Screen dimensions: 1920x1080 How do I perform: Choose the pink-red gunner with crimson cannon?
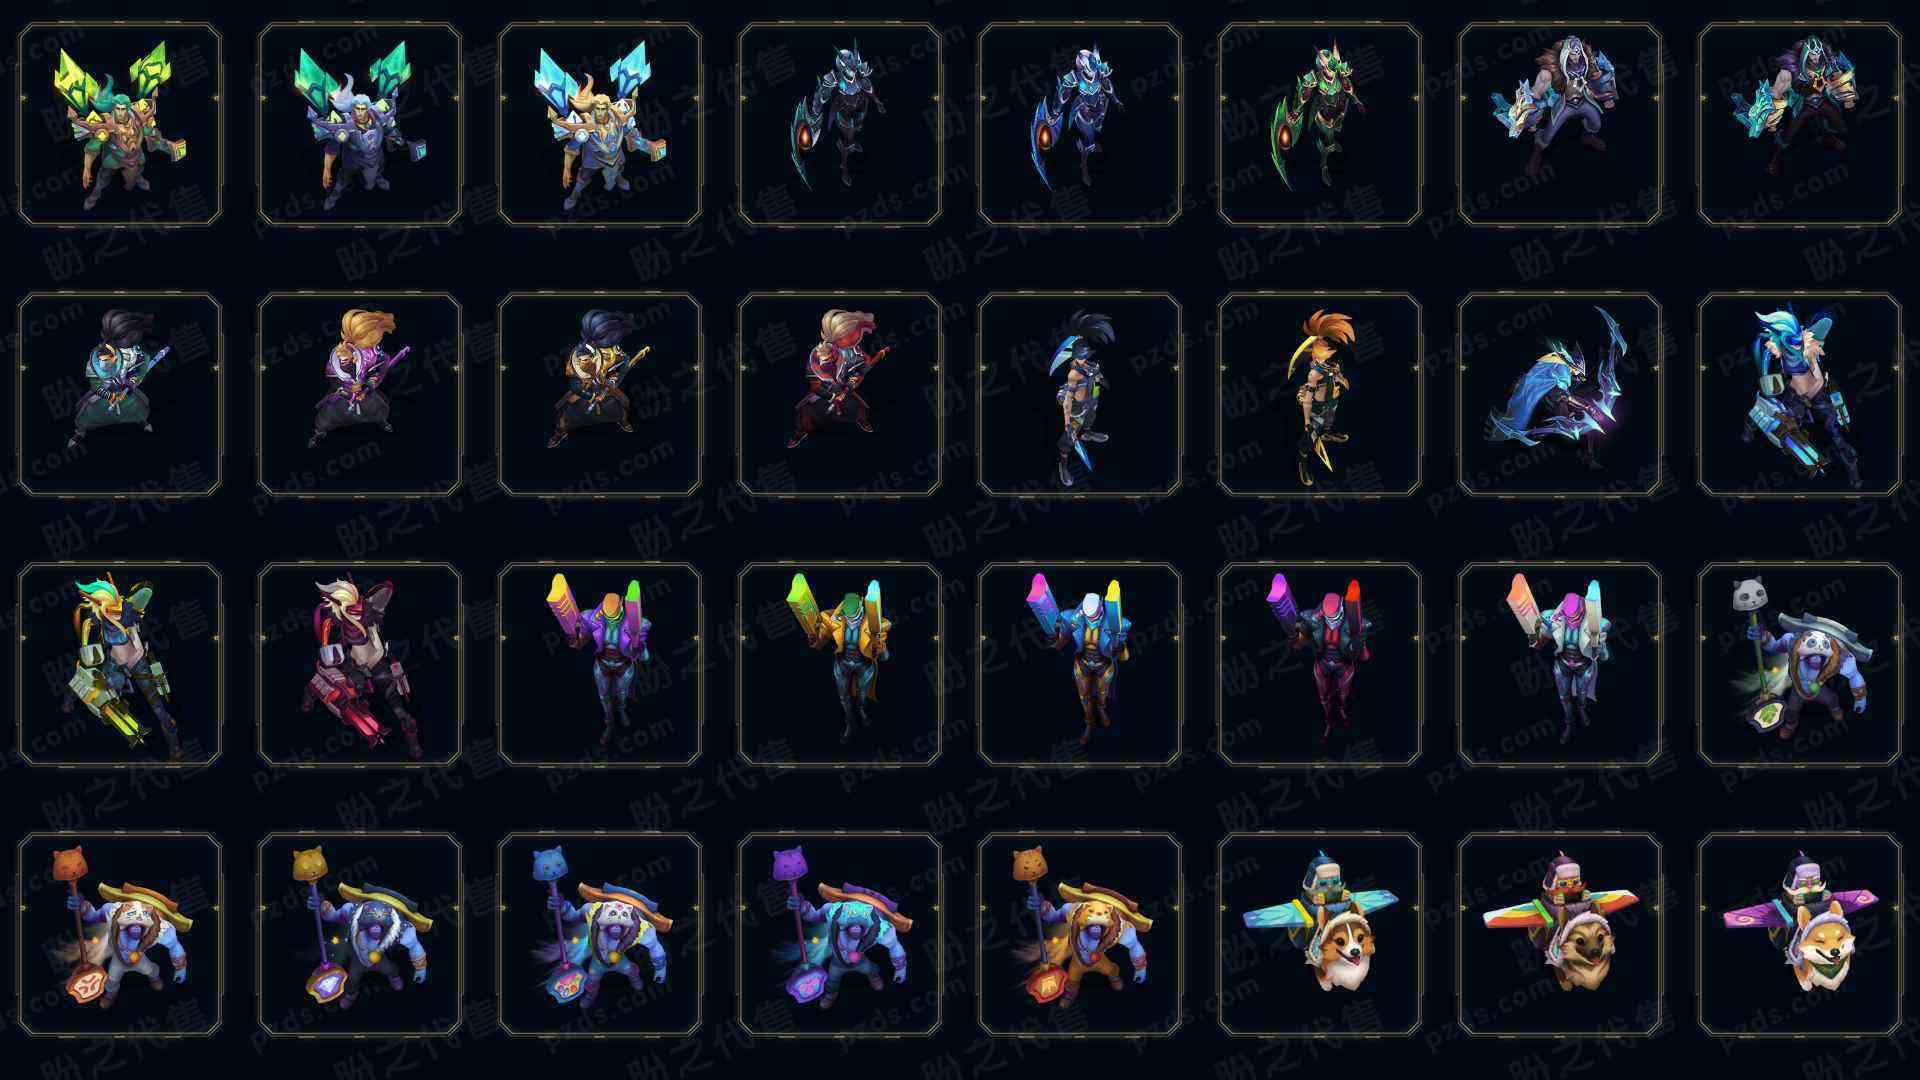click(x=360, y=664)
